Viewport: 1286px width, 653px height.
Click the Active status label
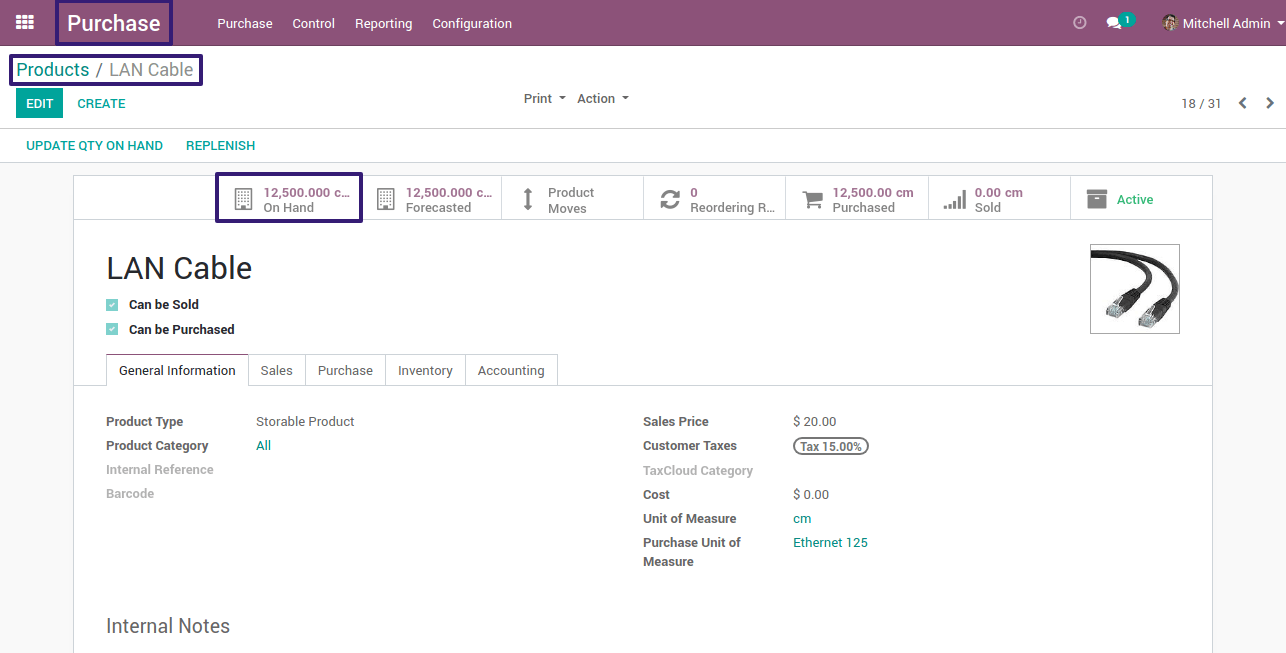pos(1135,200)
